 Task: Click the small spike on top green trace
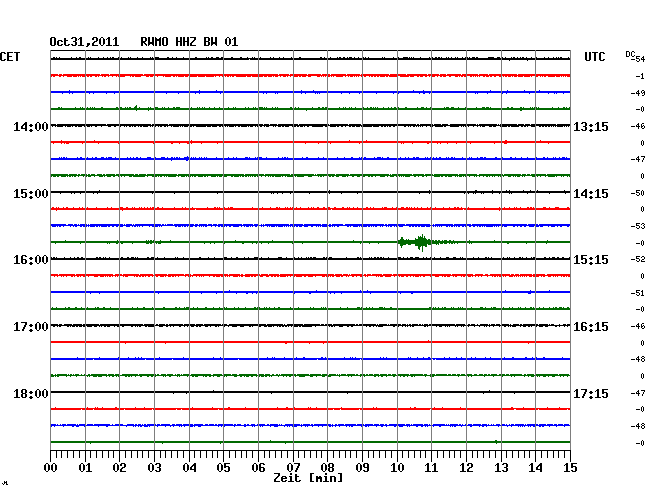[x=136, y=108]
